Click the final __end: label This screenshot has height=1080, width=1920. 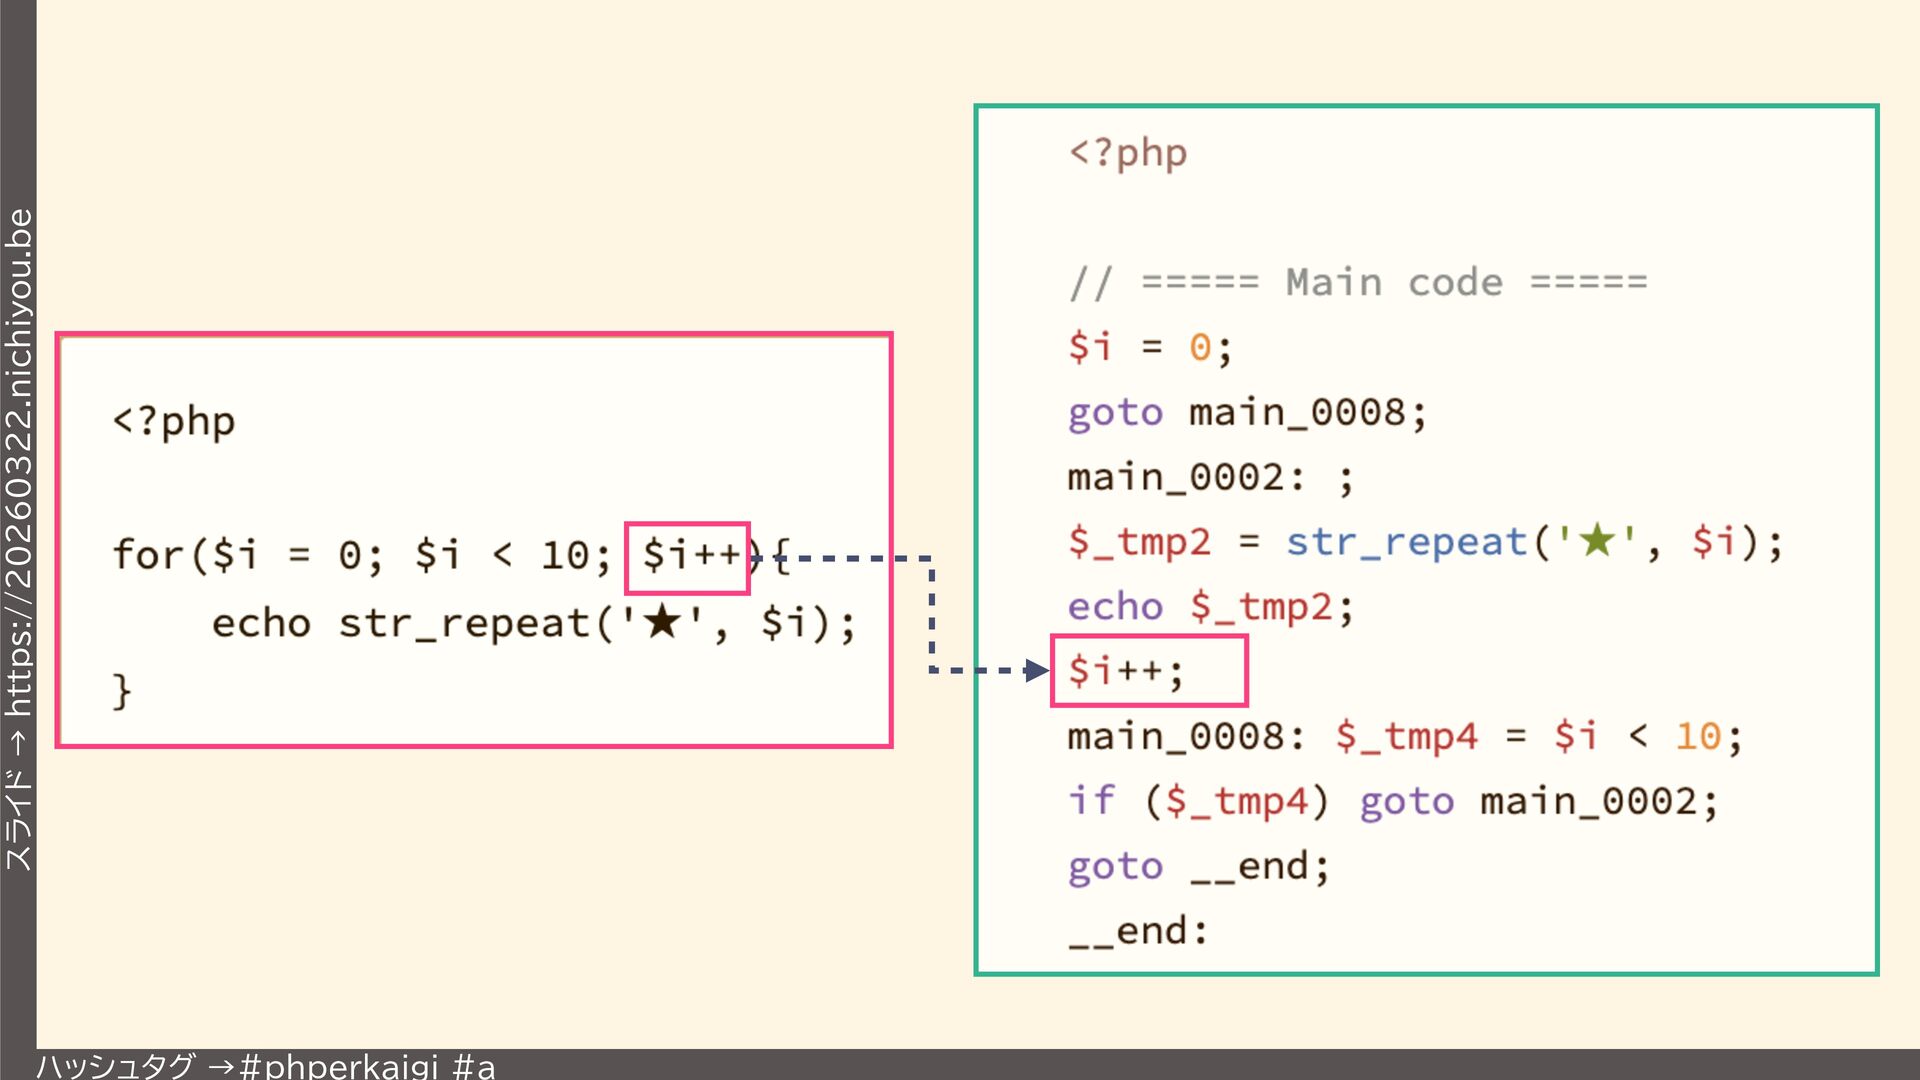pyautogui.click(x=1138, y=931)
